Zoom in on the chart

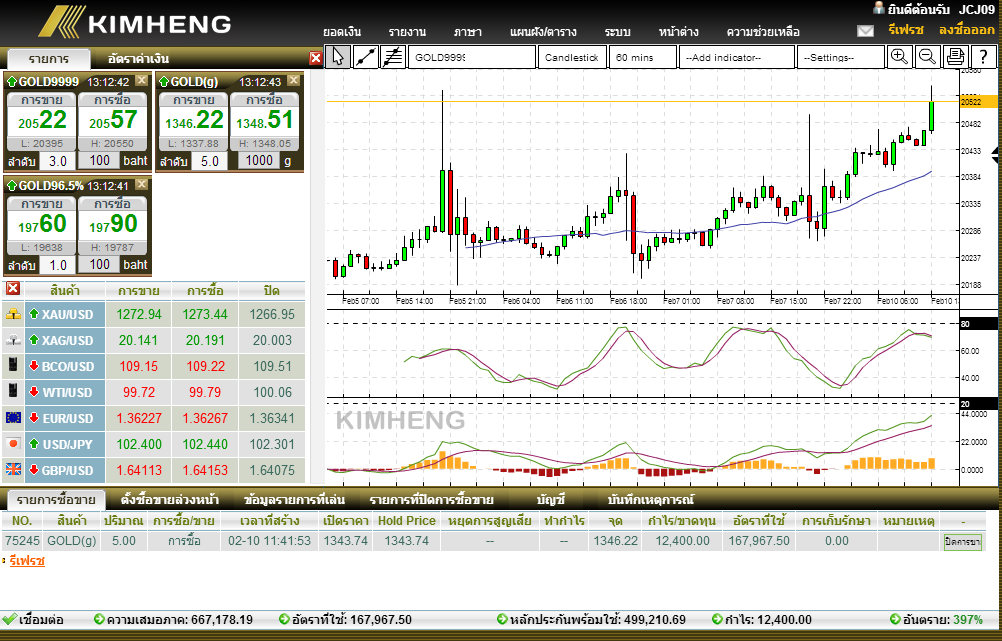coord(899,57)
